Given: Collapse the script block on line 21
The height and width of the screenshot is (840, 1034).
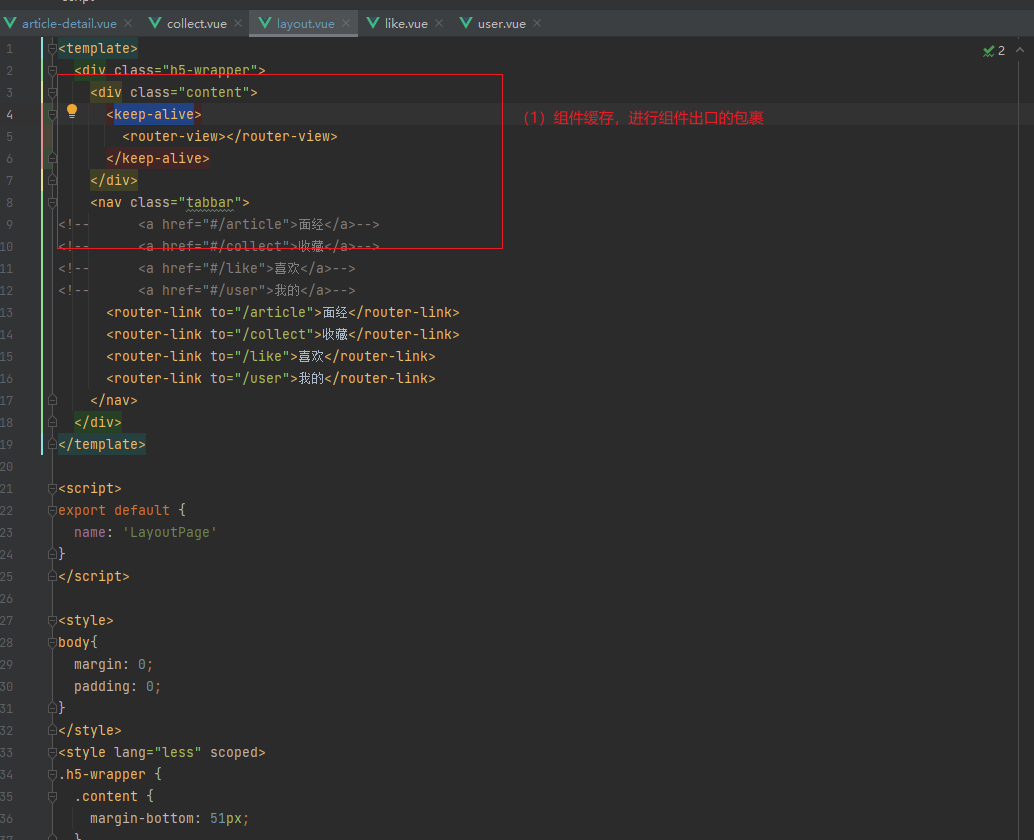Looking at the screenshot, I should point(52,489).
